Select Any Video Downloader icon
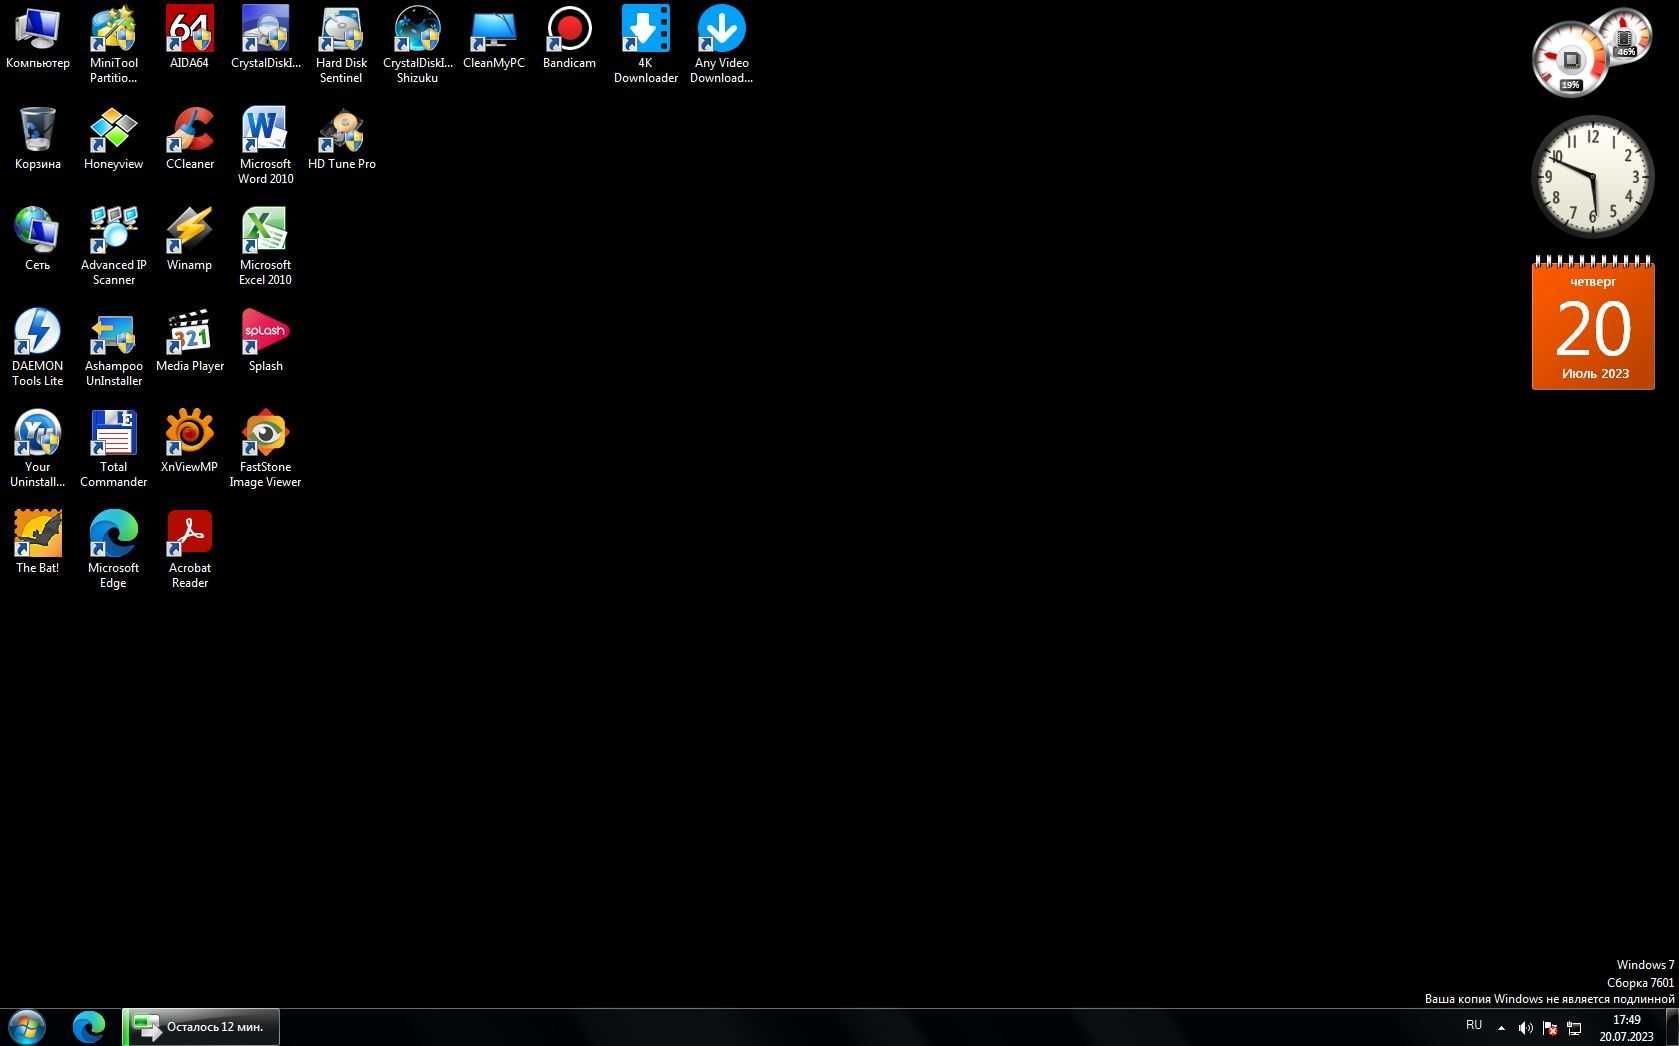Viewport: 1679px width, 1046px height. point(721,45)
